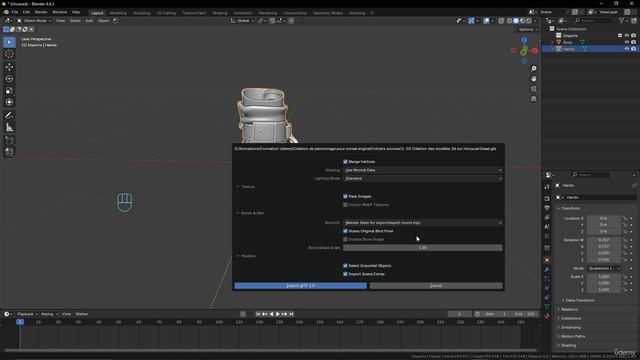640x360 pixels.
Task: Open the Object properties tab
Action: 547,260
